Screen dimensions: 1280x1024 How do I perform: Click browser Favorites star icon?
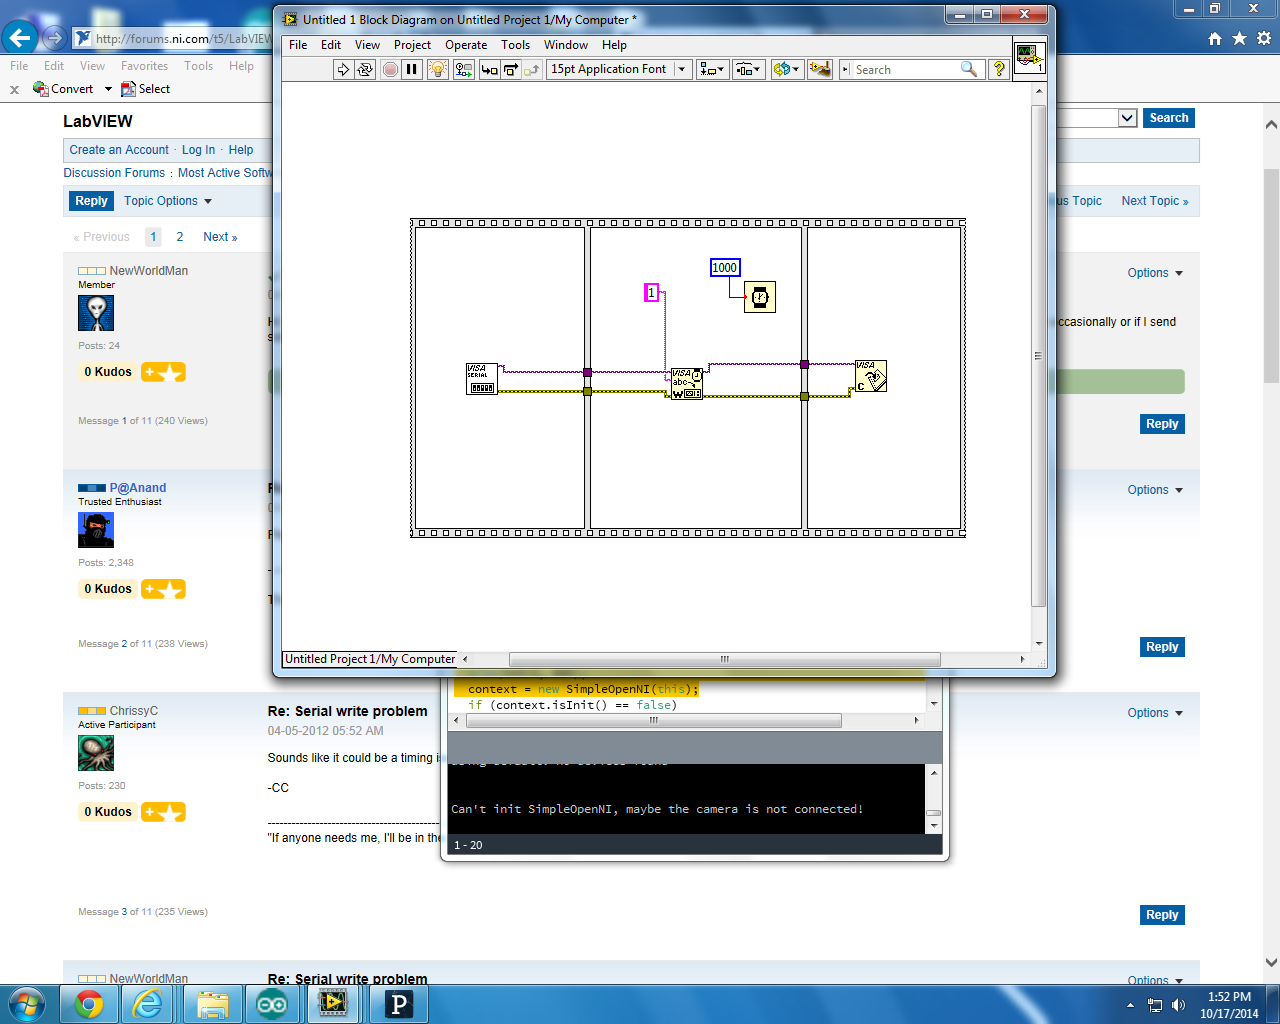click(1239, 38)
